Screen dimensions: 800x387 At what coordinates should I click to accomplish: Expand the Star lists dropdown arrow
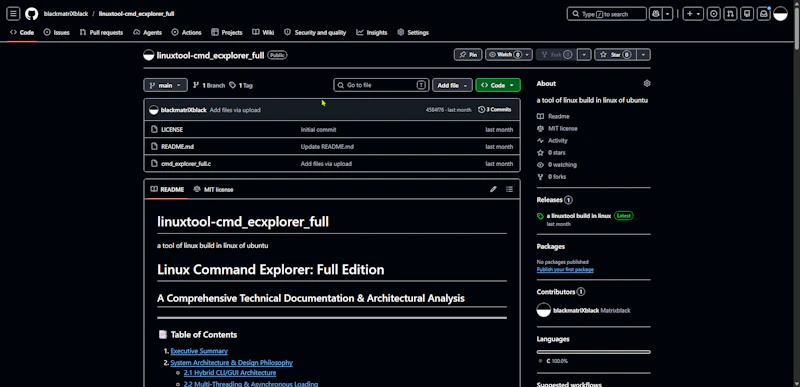pos(643,55)
